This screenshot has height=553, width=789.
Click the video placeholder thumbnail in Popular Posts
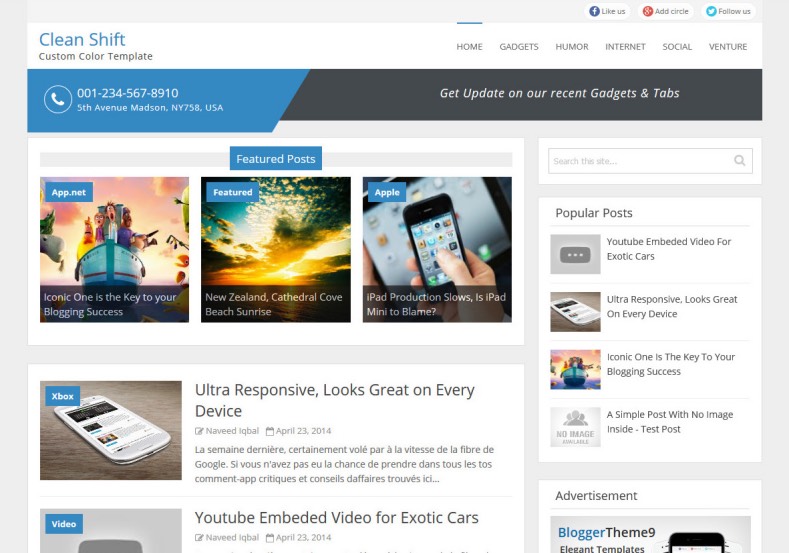coord(575,254)
